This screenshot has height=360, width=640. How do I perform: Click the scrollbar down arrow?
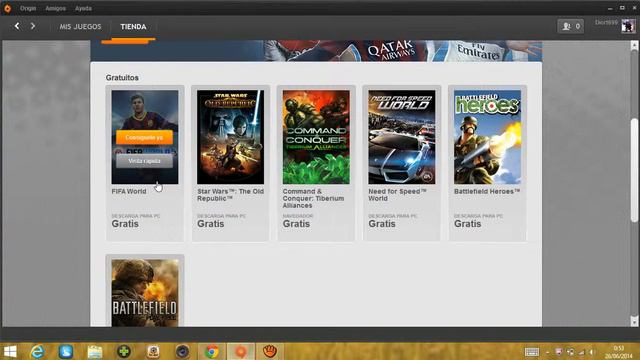[634, 322]
